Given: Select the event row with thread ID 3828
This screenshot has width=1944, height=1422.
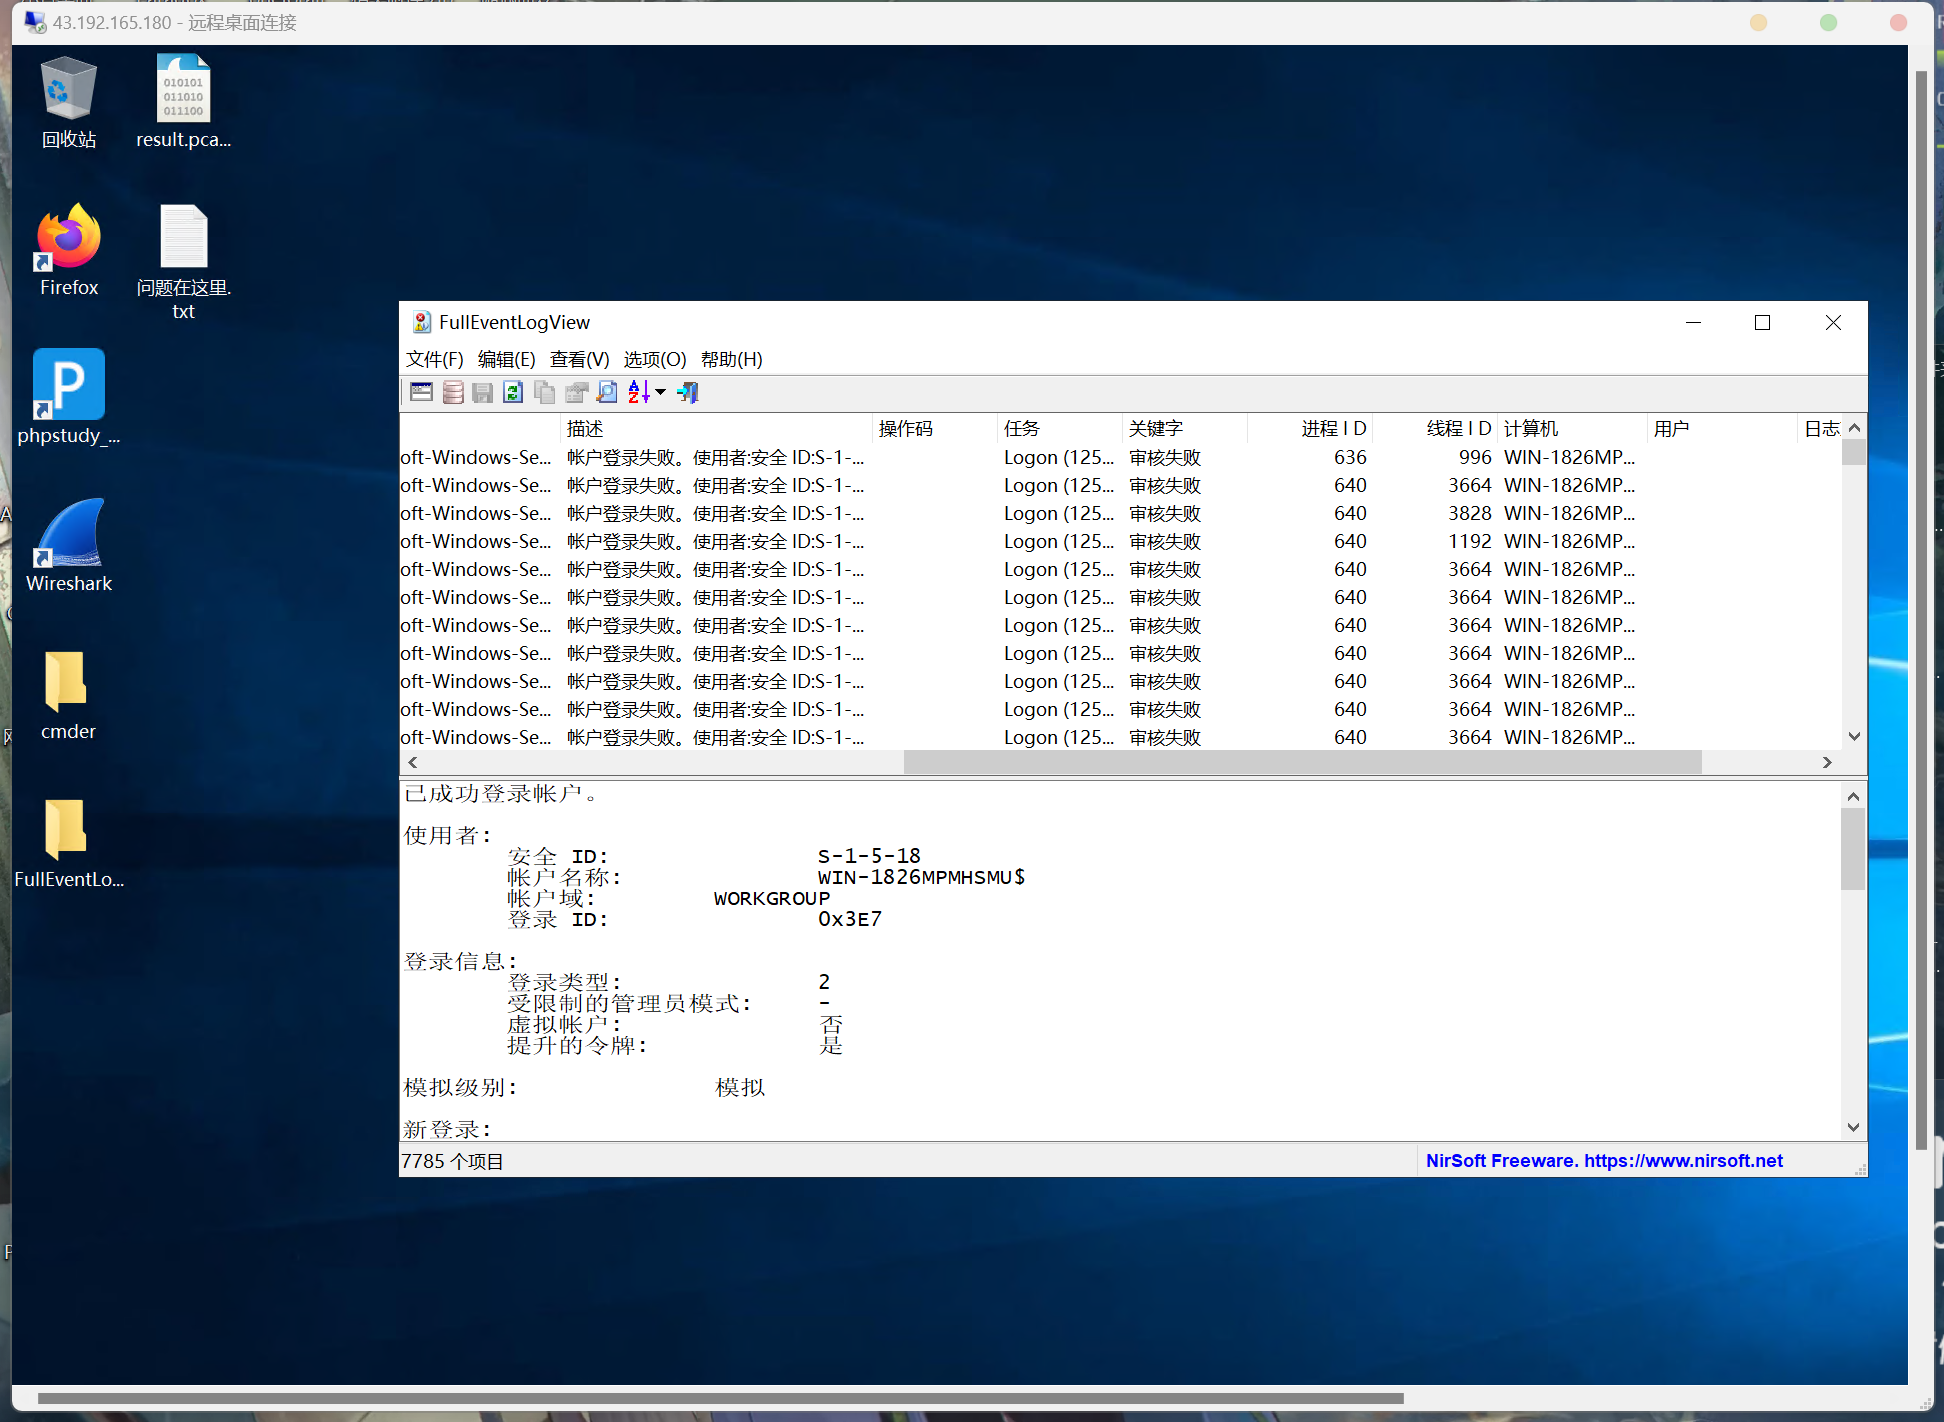Looking at the screenshot, I should tap(1100, 513).
